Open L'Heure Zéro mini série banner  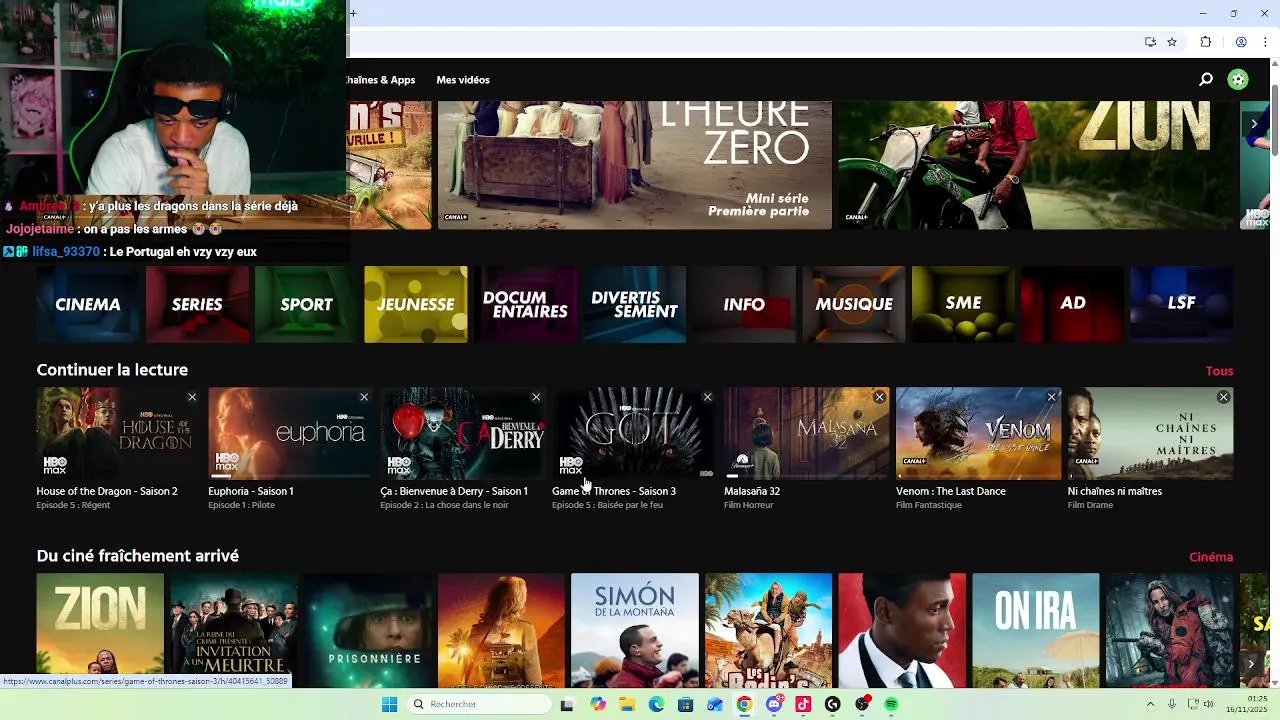click(x=635, y=165)
